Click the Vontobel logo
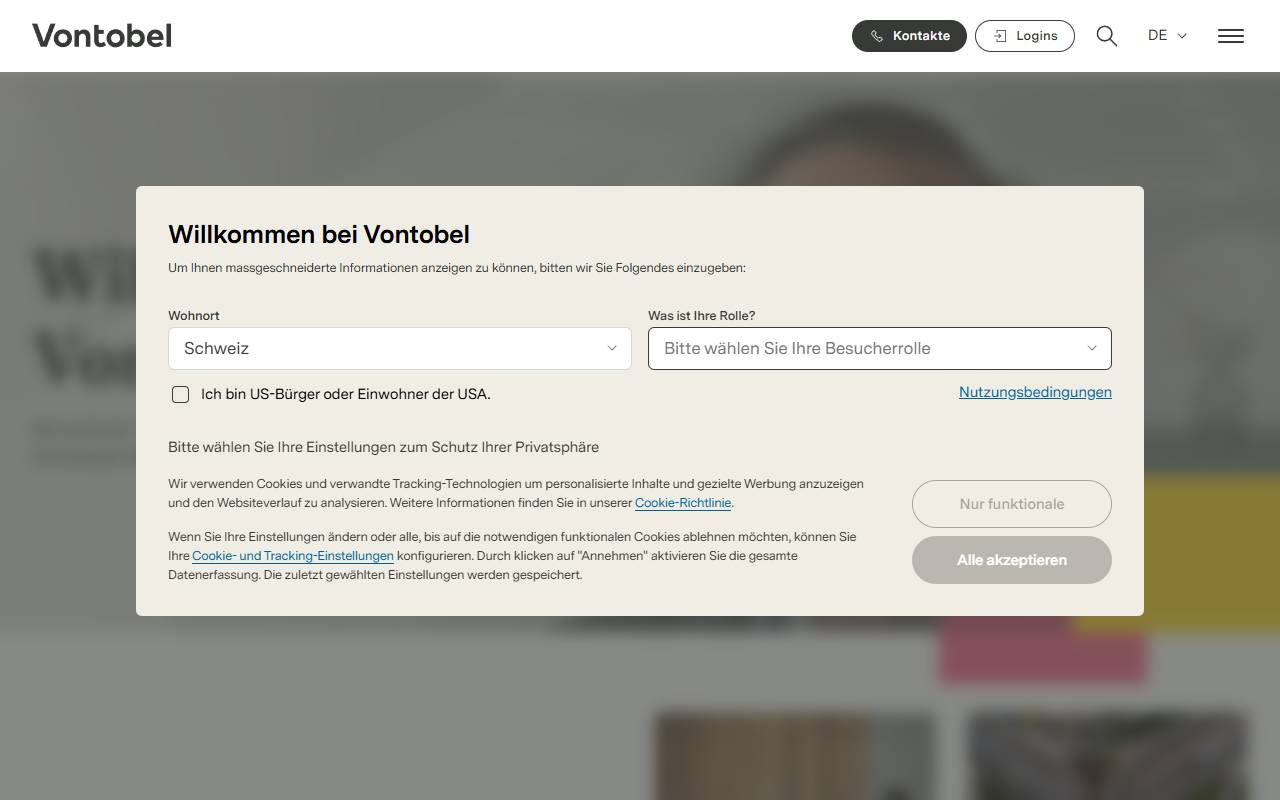1280x800 pixels. 102,36
